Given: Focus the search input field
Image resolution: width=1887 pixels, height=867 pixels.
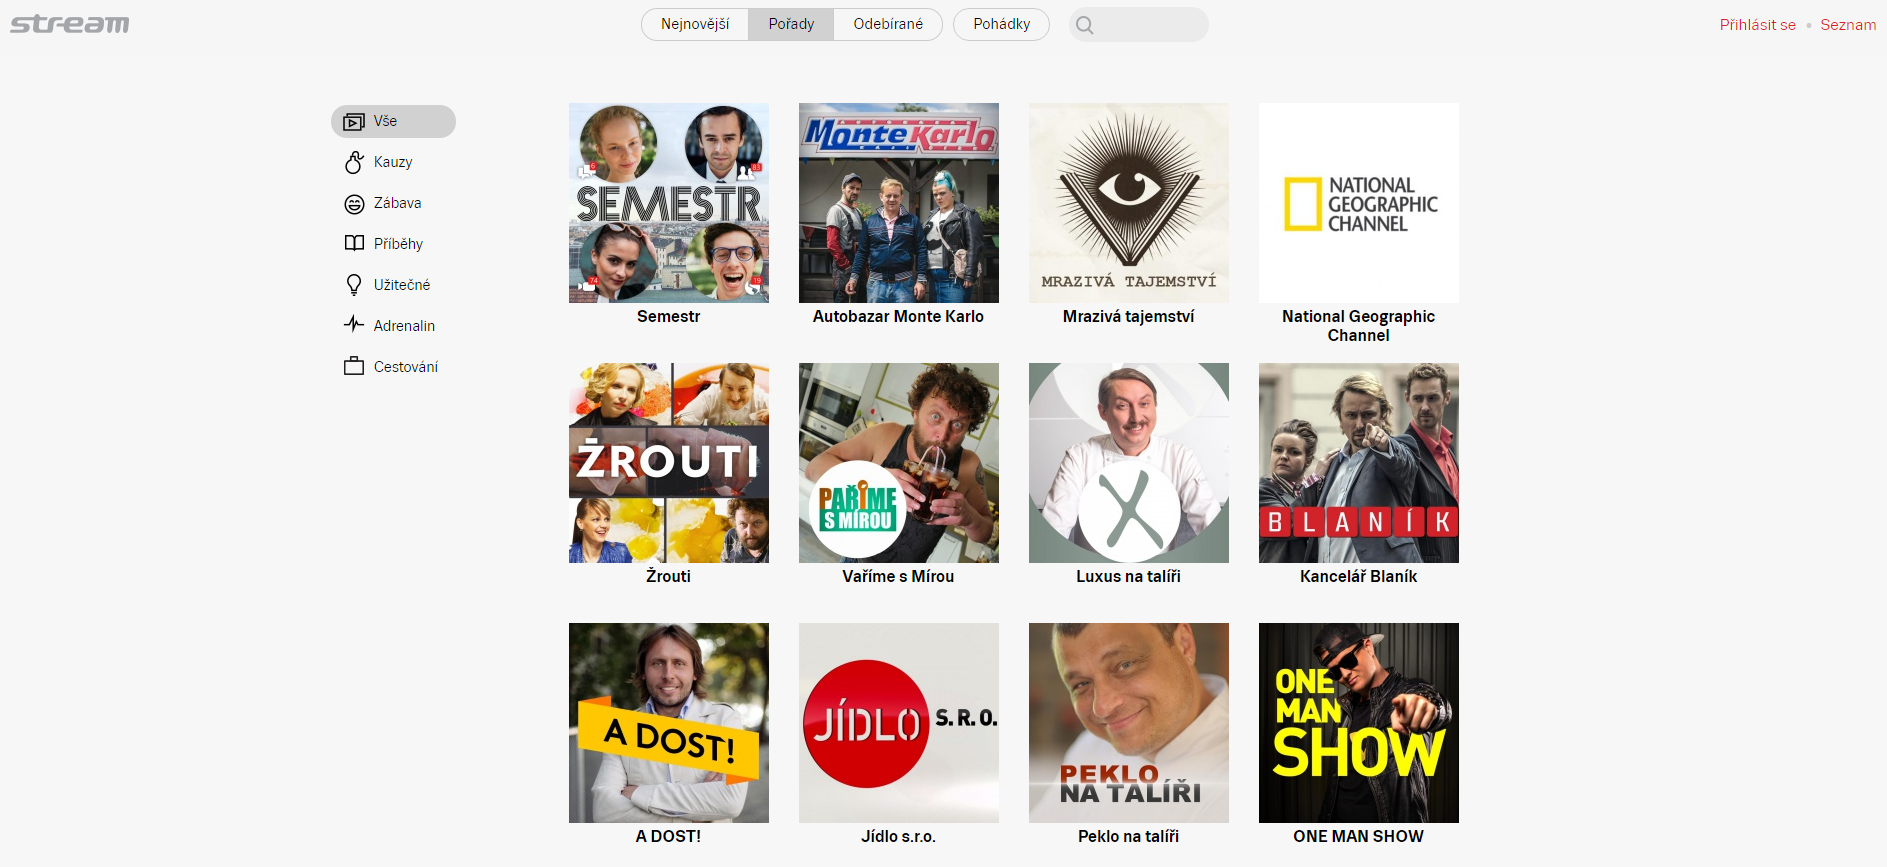Looking at the screenshot, I should [x=1139, y=25].
